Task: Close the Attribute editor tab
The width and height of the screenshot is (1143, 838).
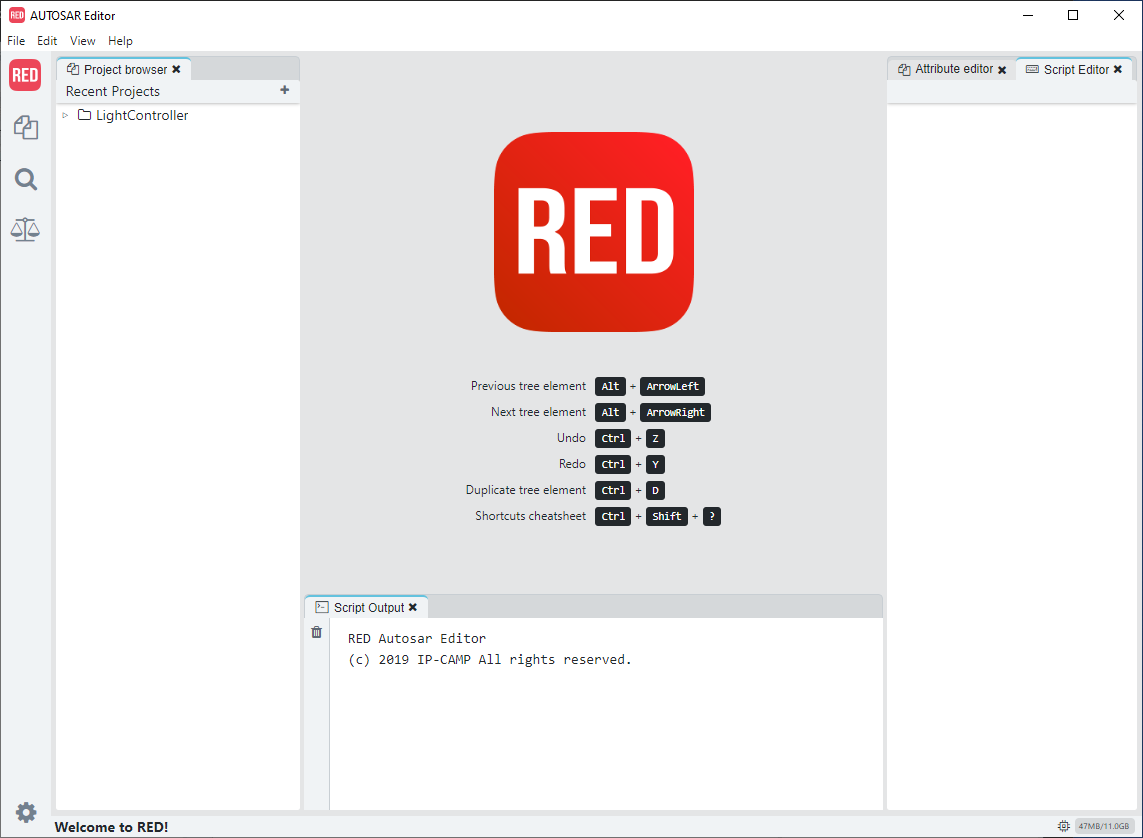Action: click(1002, 70)
